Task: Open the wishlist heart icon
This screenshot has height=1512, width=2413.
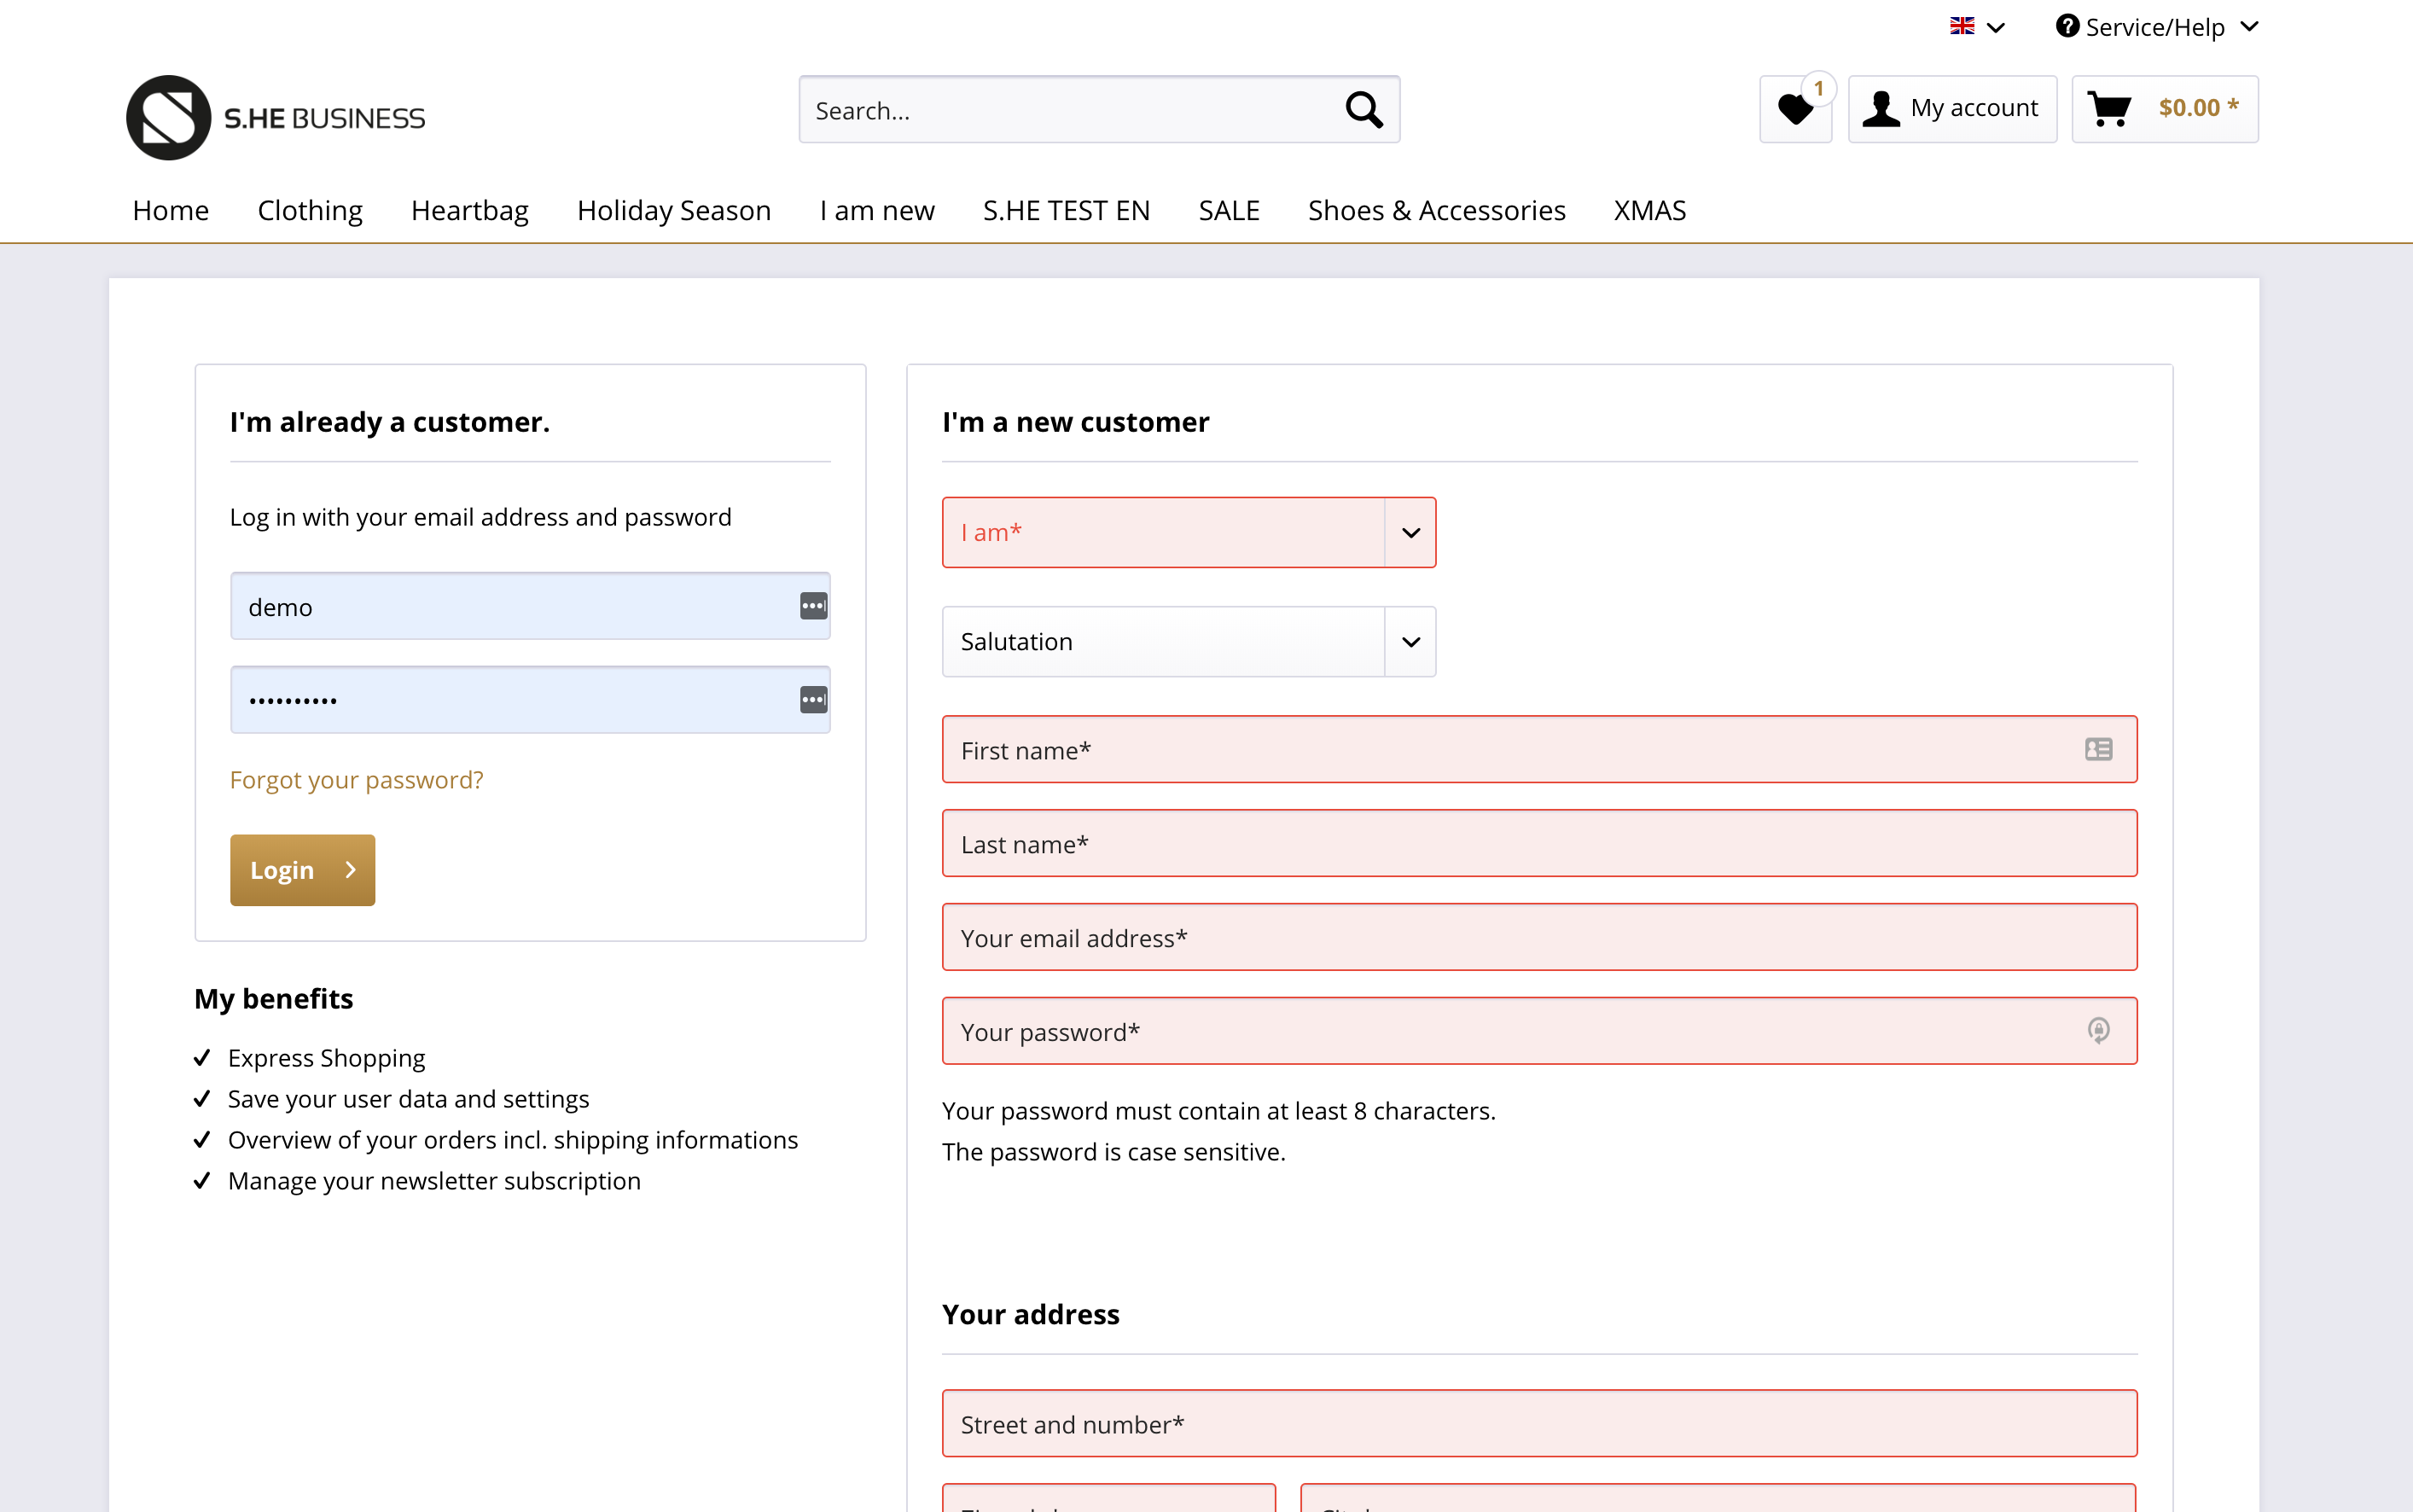Action: (1795, 109)
